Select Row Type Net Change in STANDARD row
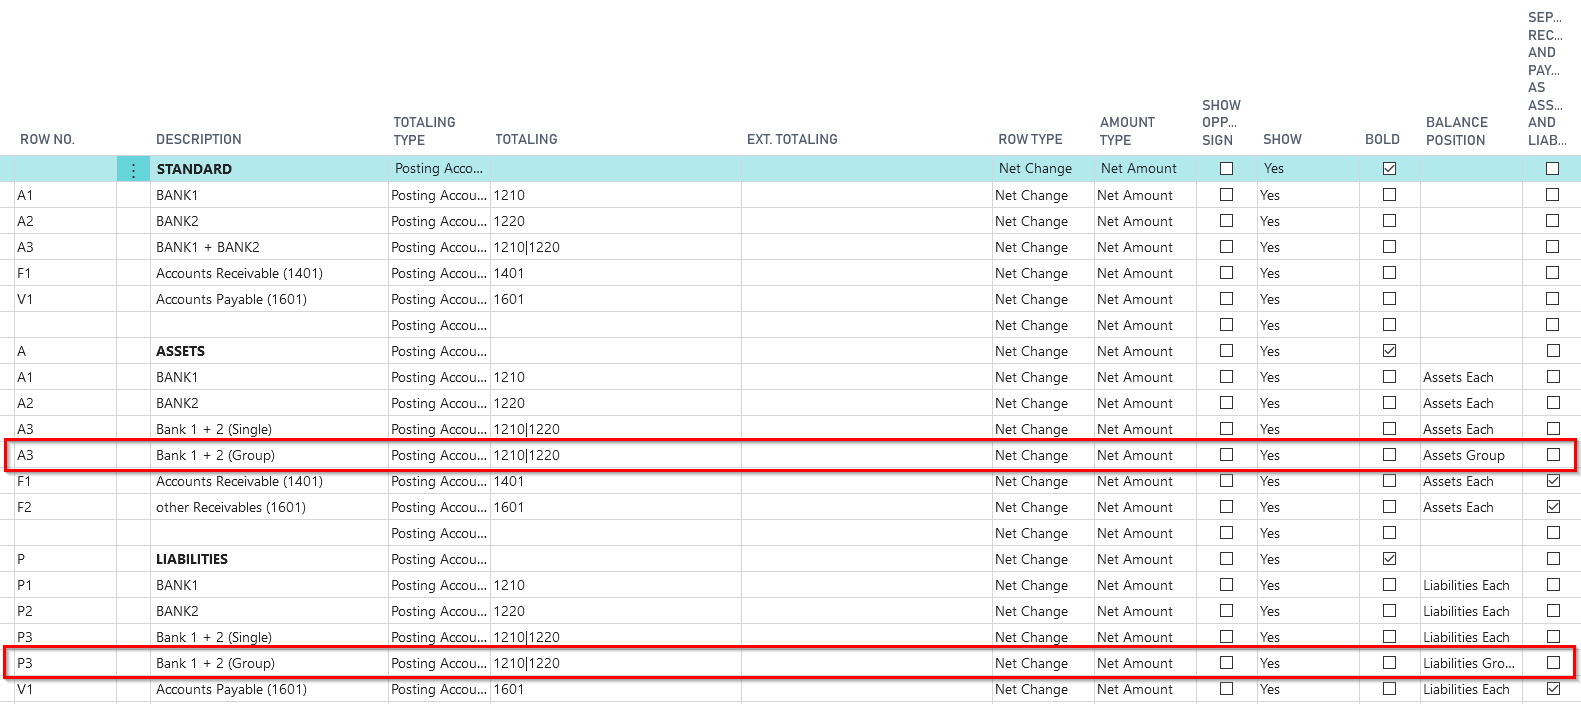The height and width of the screenshot is (716, 1581). tap(1035, 169)
